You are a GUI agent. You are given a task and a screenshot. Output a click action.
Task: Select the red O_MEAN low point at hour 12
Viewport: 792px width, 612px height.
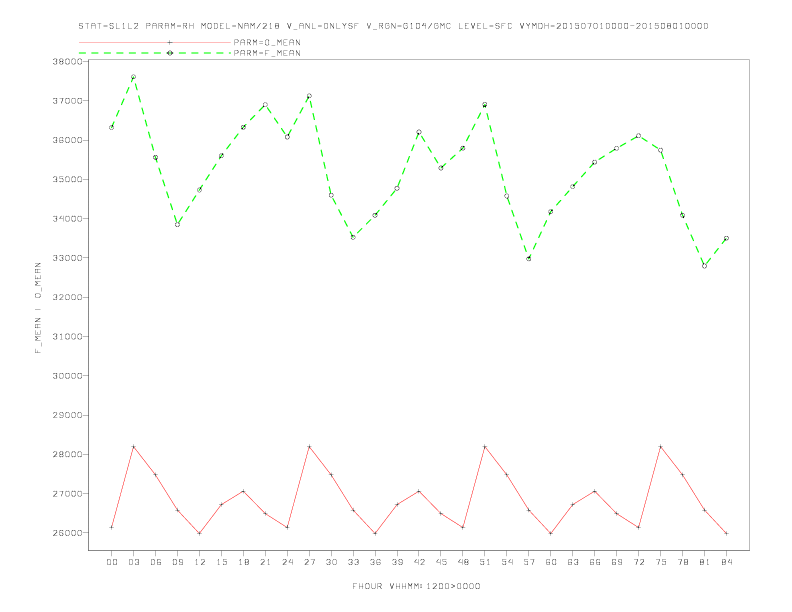coord(200,533)
